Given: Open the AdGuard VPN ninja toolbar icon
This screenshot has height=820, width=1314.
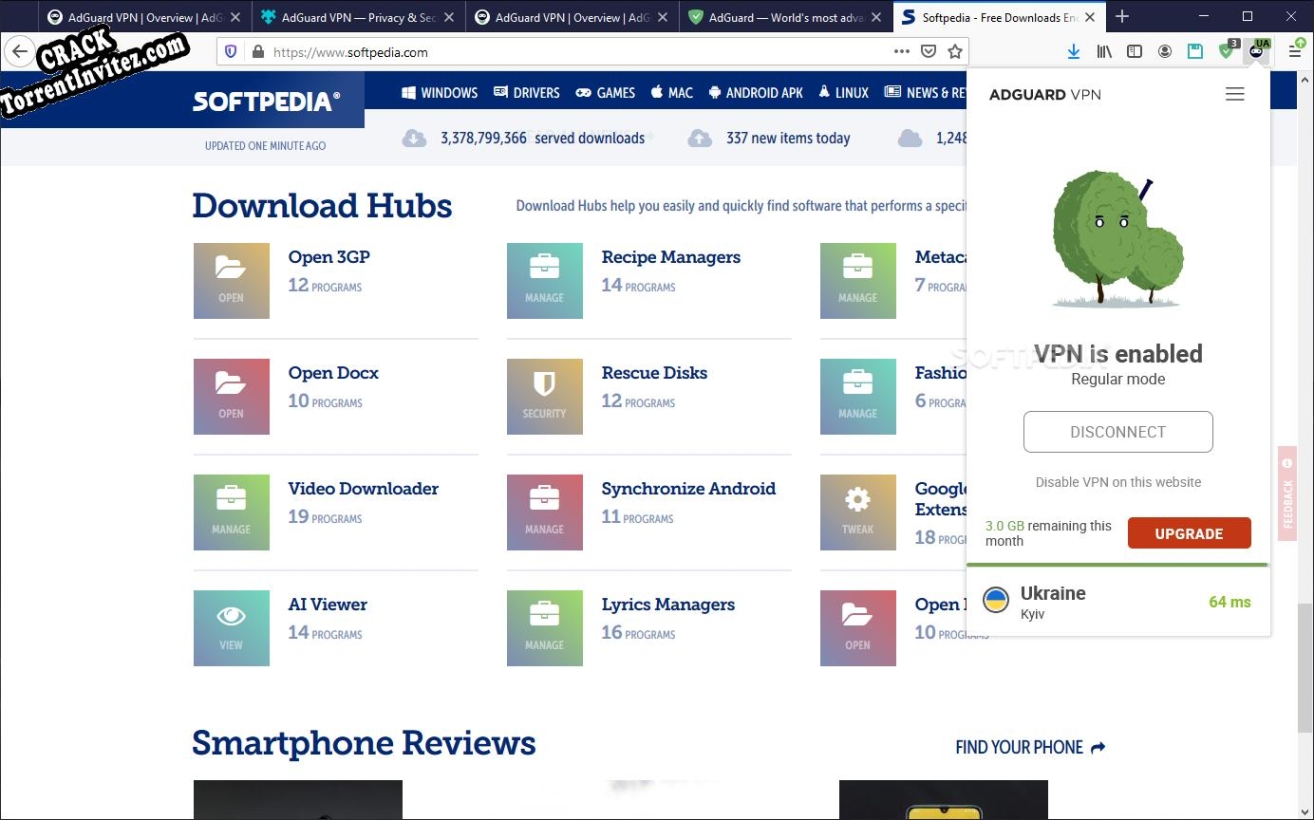Looking at the screenshot, I should tap(1256, 51).
